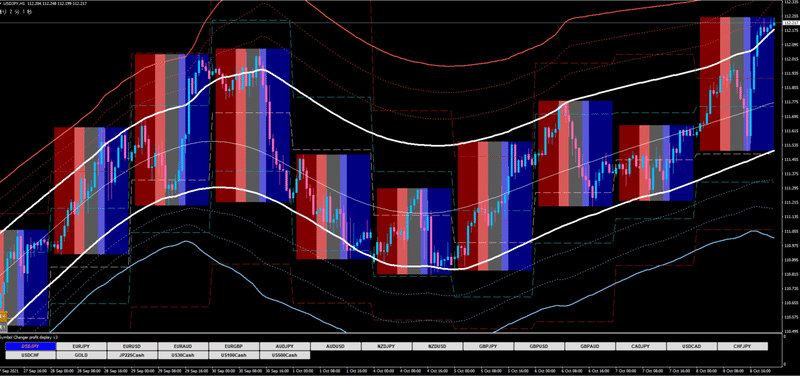
Task: Switch chart to GOLD symbol
Action: coord(81,355)
